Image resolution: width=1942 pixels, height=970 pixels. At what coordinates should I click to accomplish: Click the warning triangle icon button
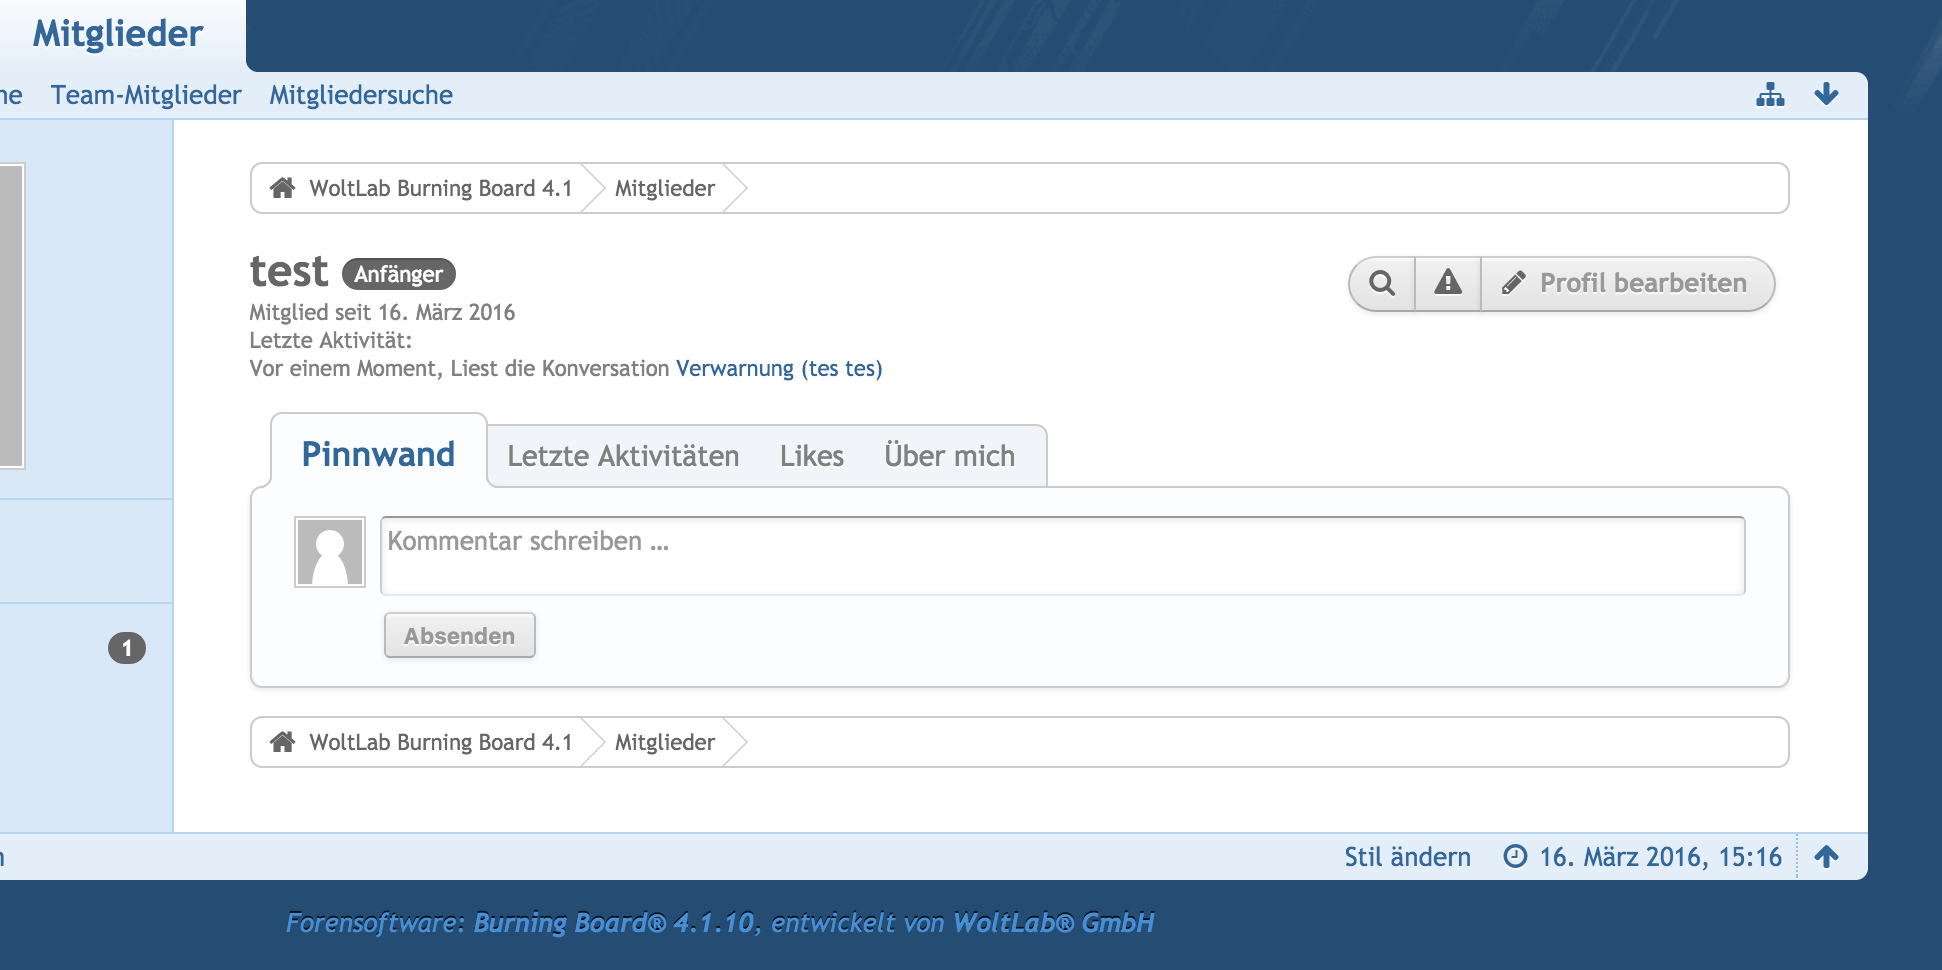click(x=1447, y=284)
